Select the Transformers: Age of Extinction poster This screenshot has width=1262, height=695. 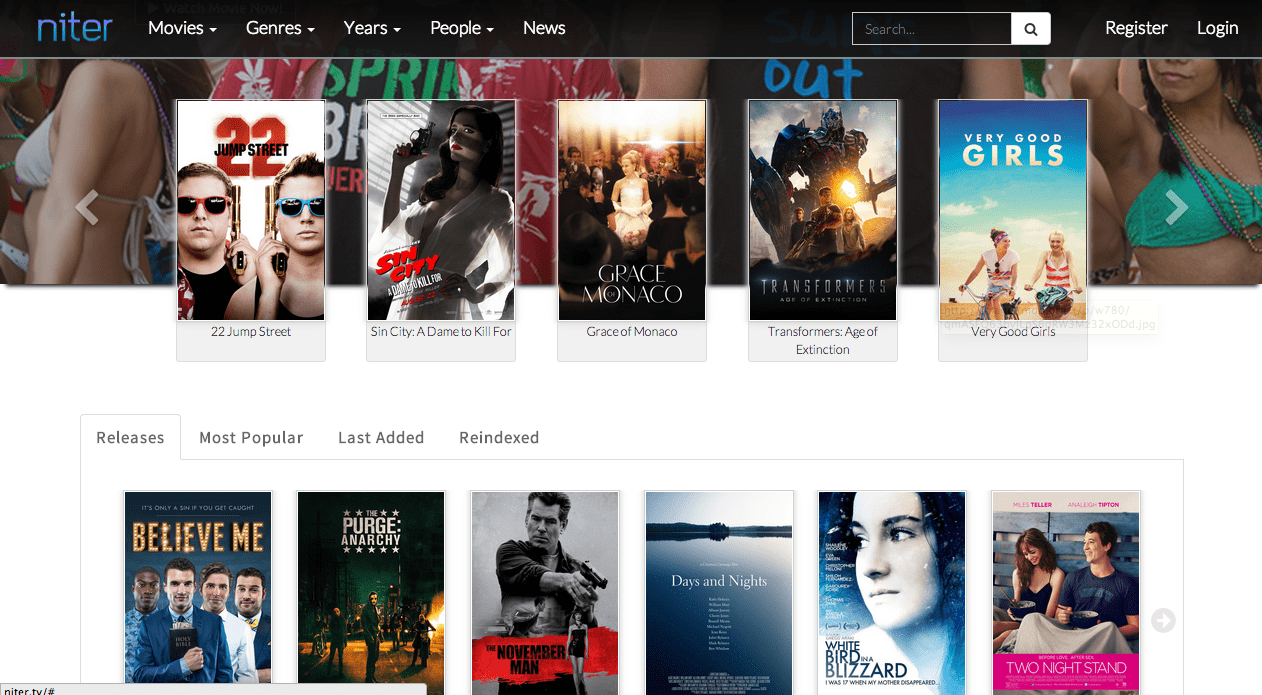822,210
